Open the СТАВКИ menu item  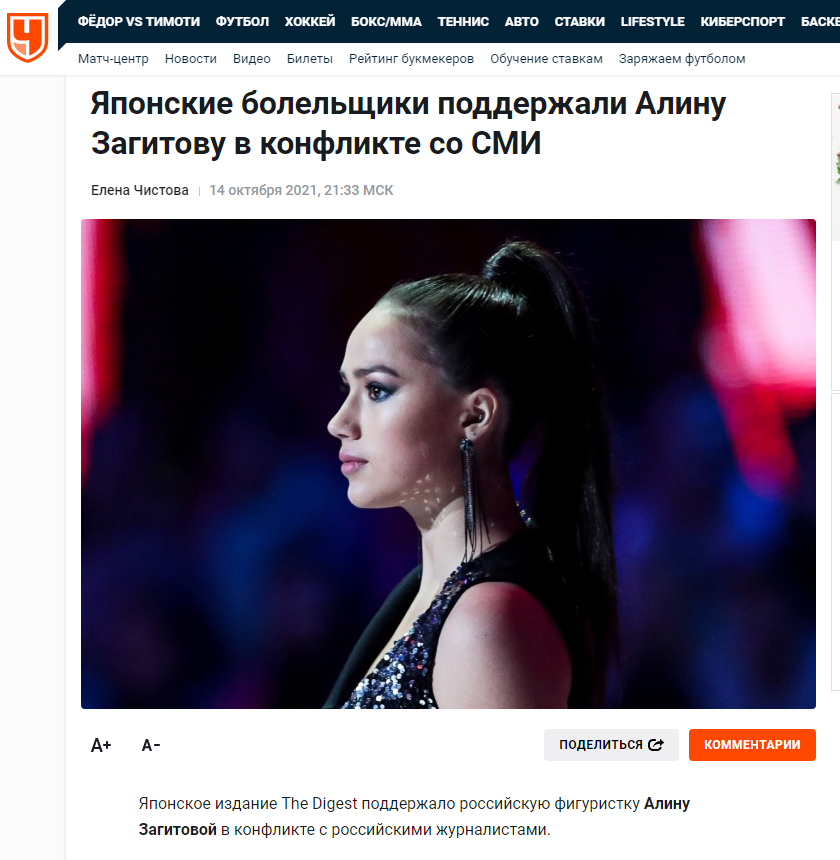(x=580, y=21)
